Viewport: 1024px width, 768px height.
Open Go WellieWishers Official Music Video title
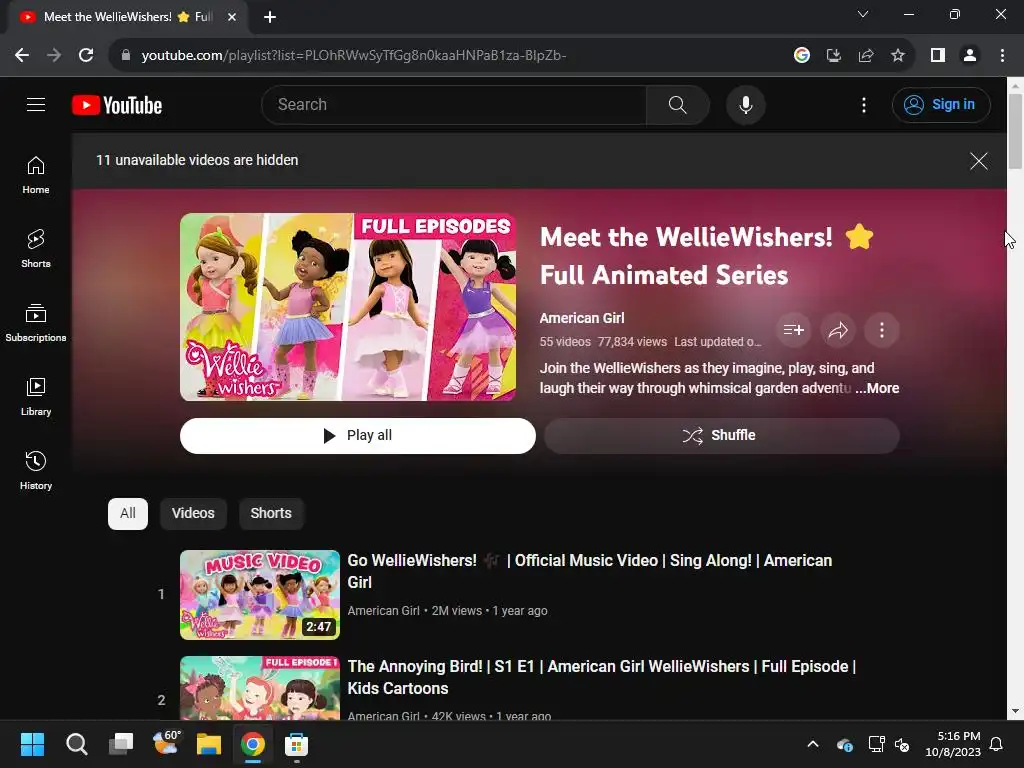tap(590, 571)
